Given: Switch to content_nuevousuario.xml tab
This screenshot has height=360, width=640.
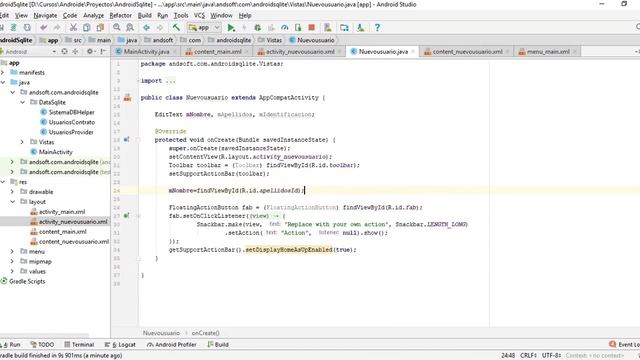Looking at the screenshot, I should 467,51.
